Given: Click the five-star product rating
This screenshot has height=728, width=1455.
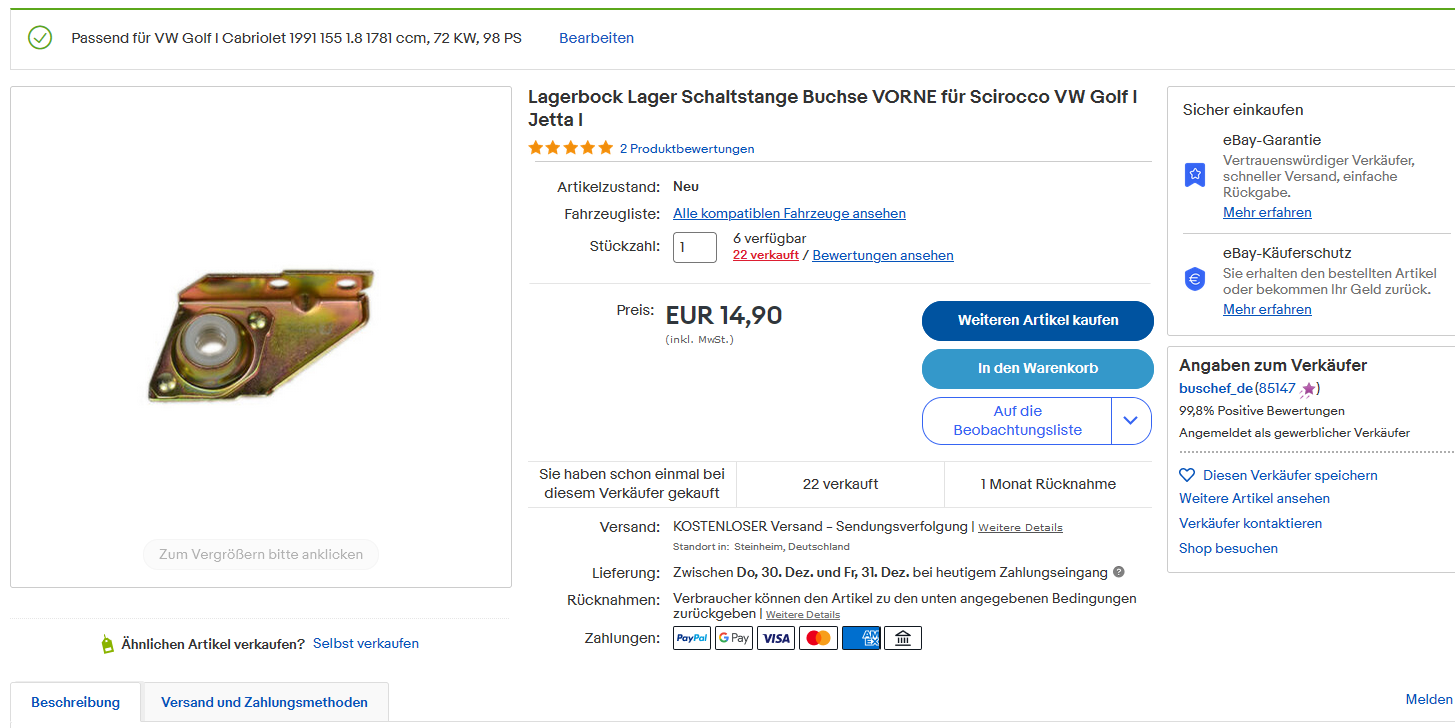Looking at the screenshot, I should (x=570, y=148).
